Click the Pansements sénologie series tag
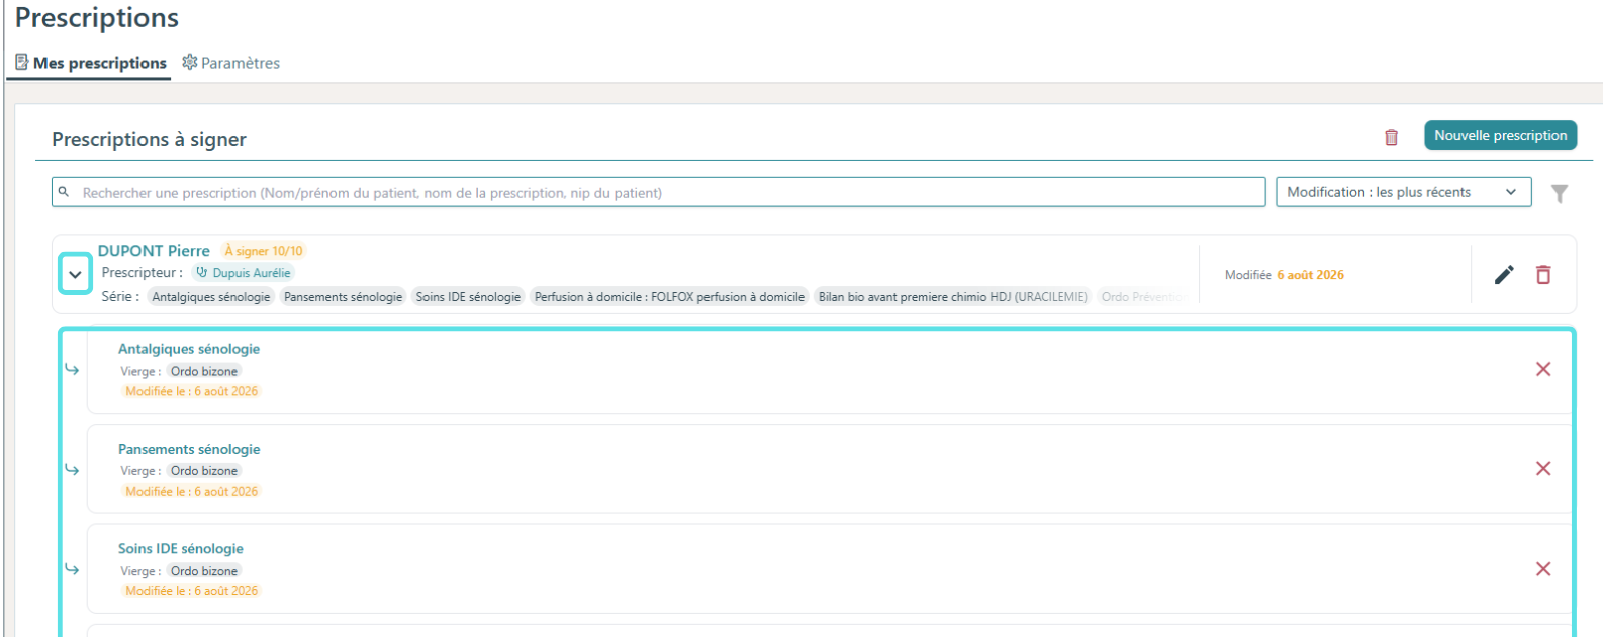The width and height of the screenshot is (1603, 637). click(x=343, y=297)
